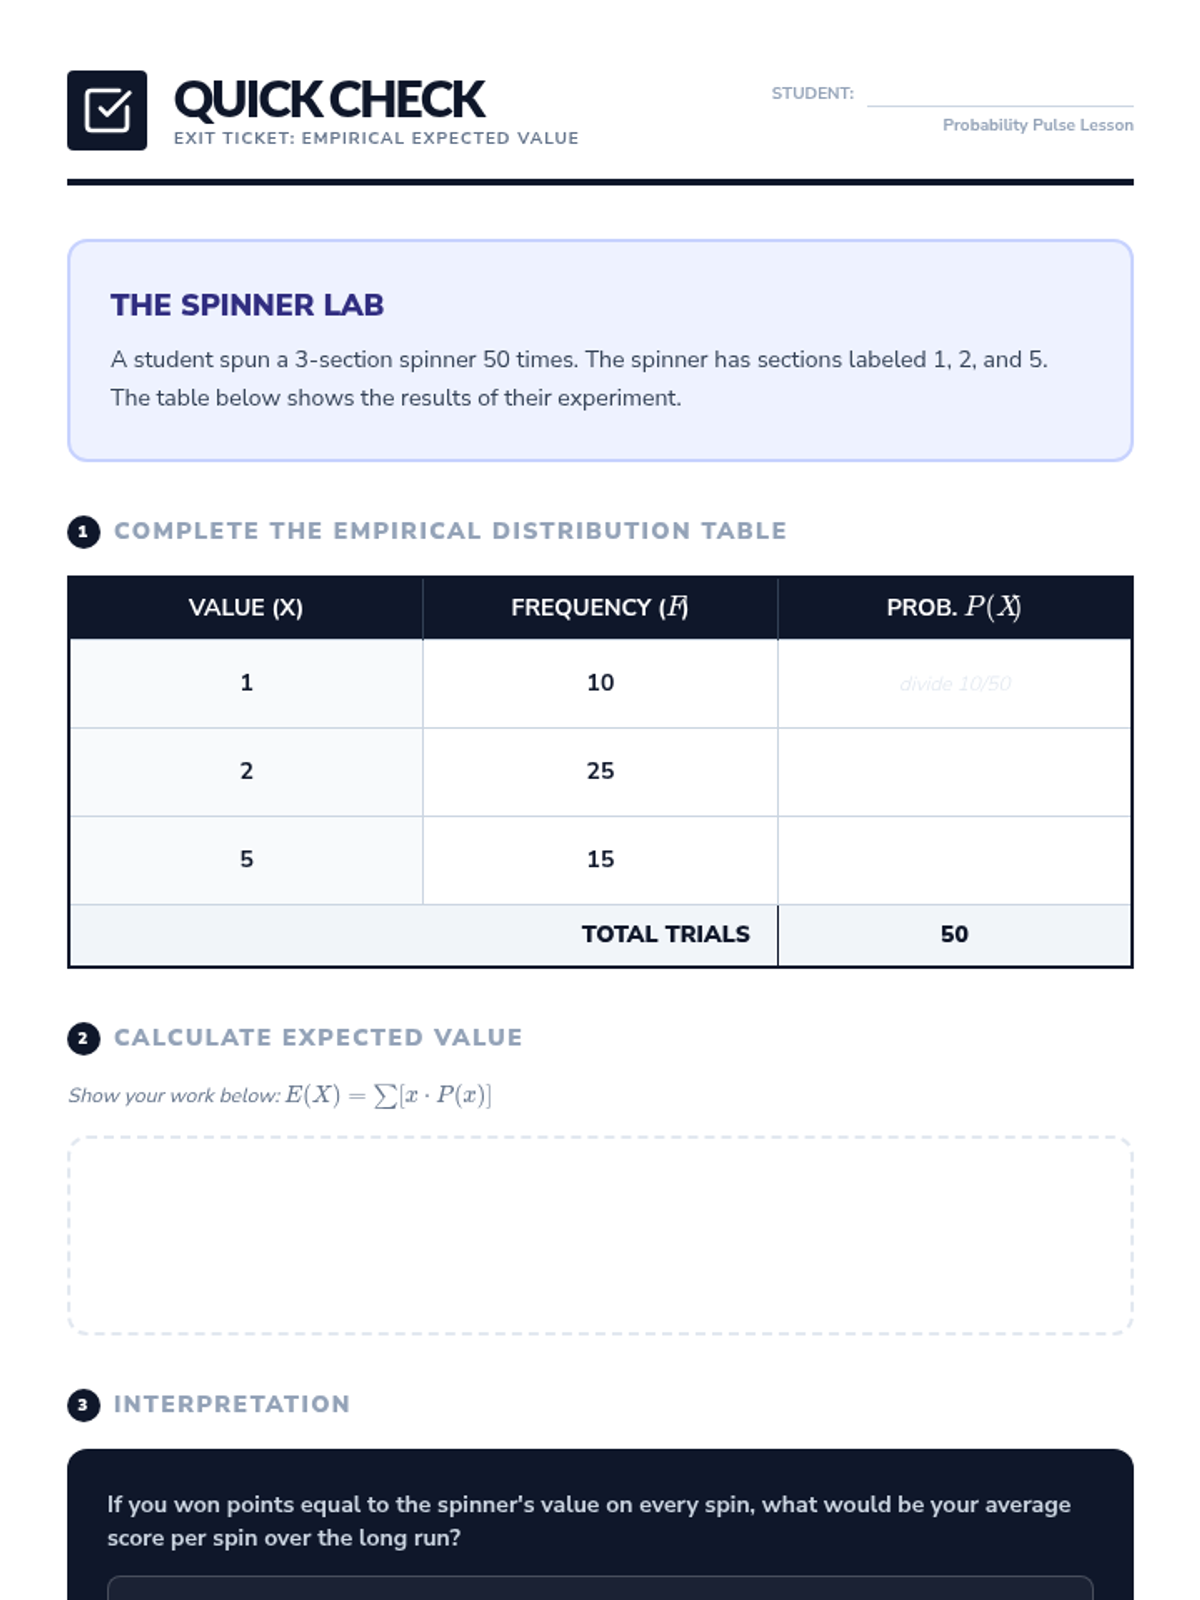Click the frequency cell showing 10

coord(600,684)
